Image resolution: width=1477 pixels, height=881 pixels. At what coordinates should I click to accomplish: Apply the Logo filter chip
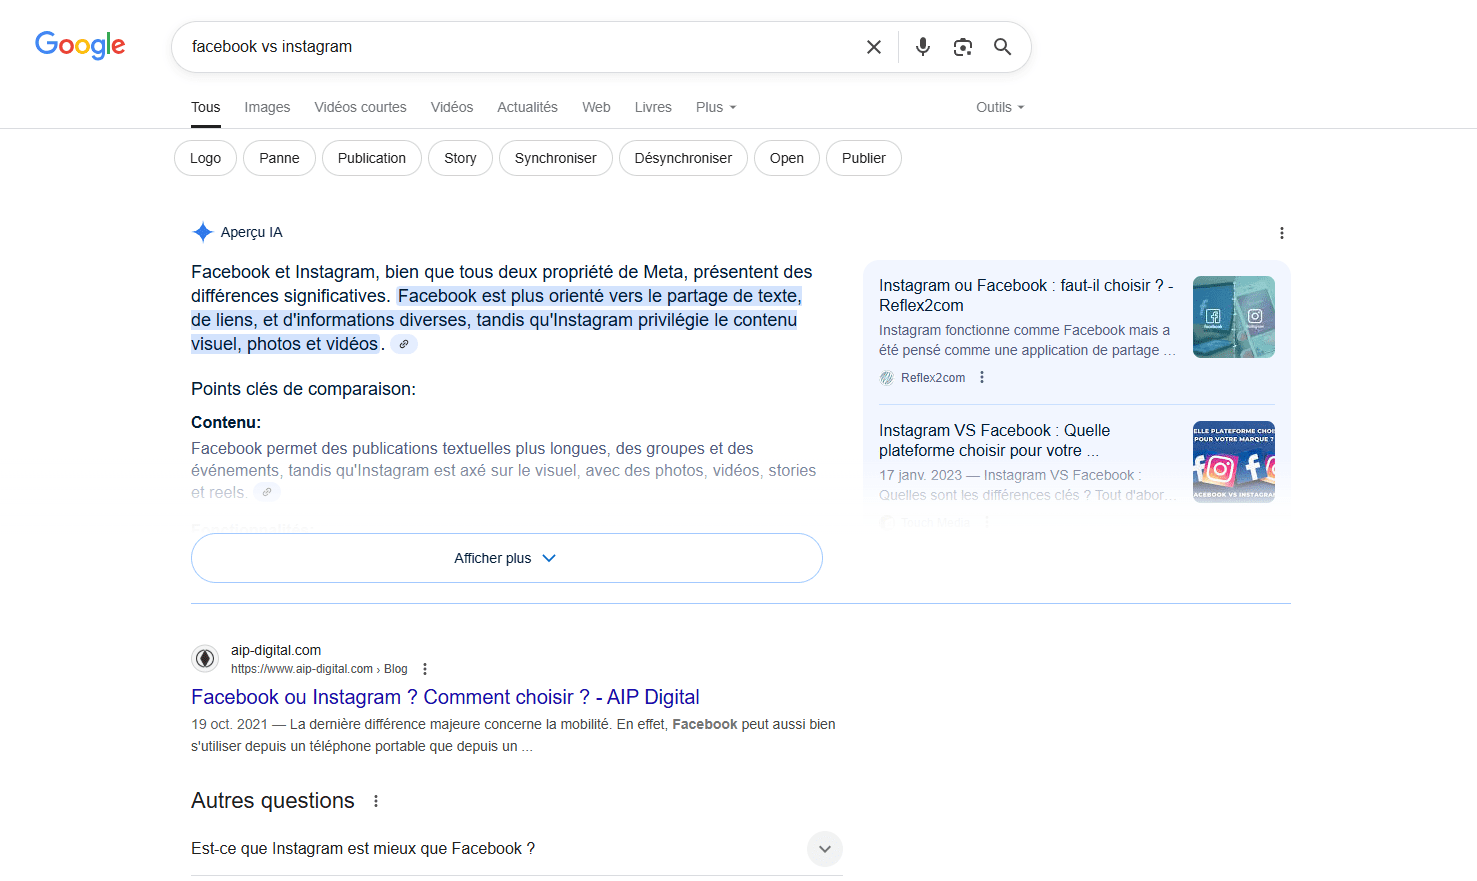tap(205, 158)
